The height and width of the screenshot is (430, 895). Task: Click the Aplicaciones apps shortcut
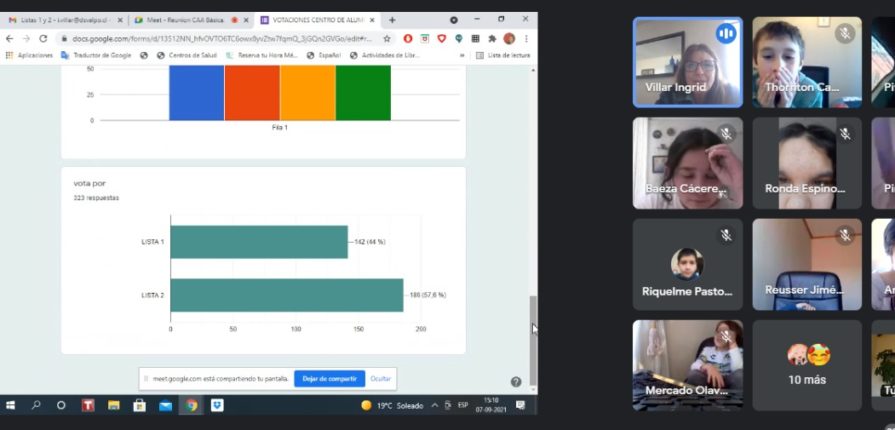(30, 55)
